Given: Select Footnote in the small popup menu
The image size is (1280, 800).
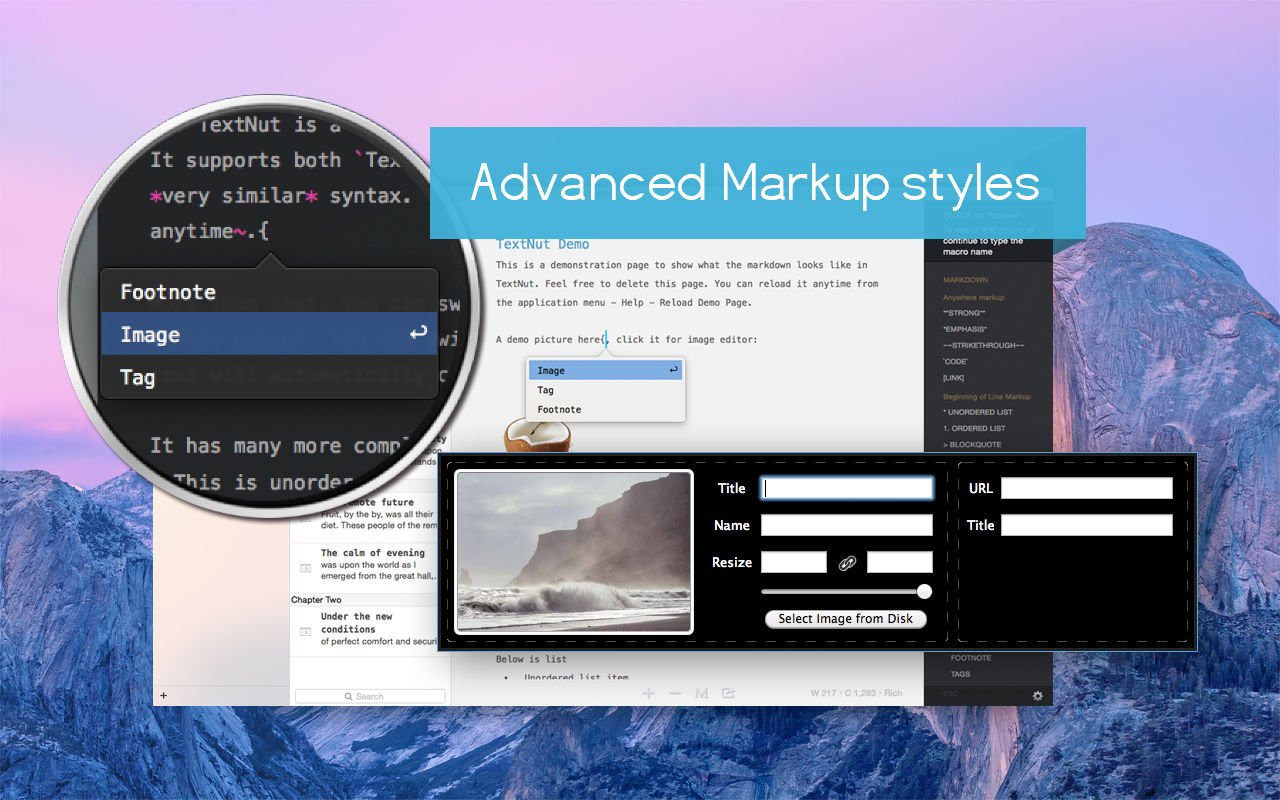Looking at the screenshot, I should [606, 409].
